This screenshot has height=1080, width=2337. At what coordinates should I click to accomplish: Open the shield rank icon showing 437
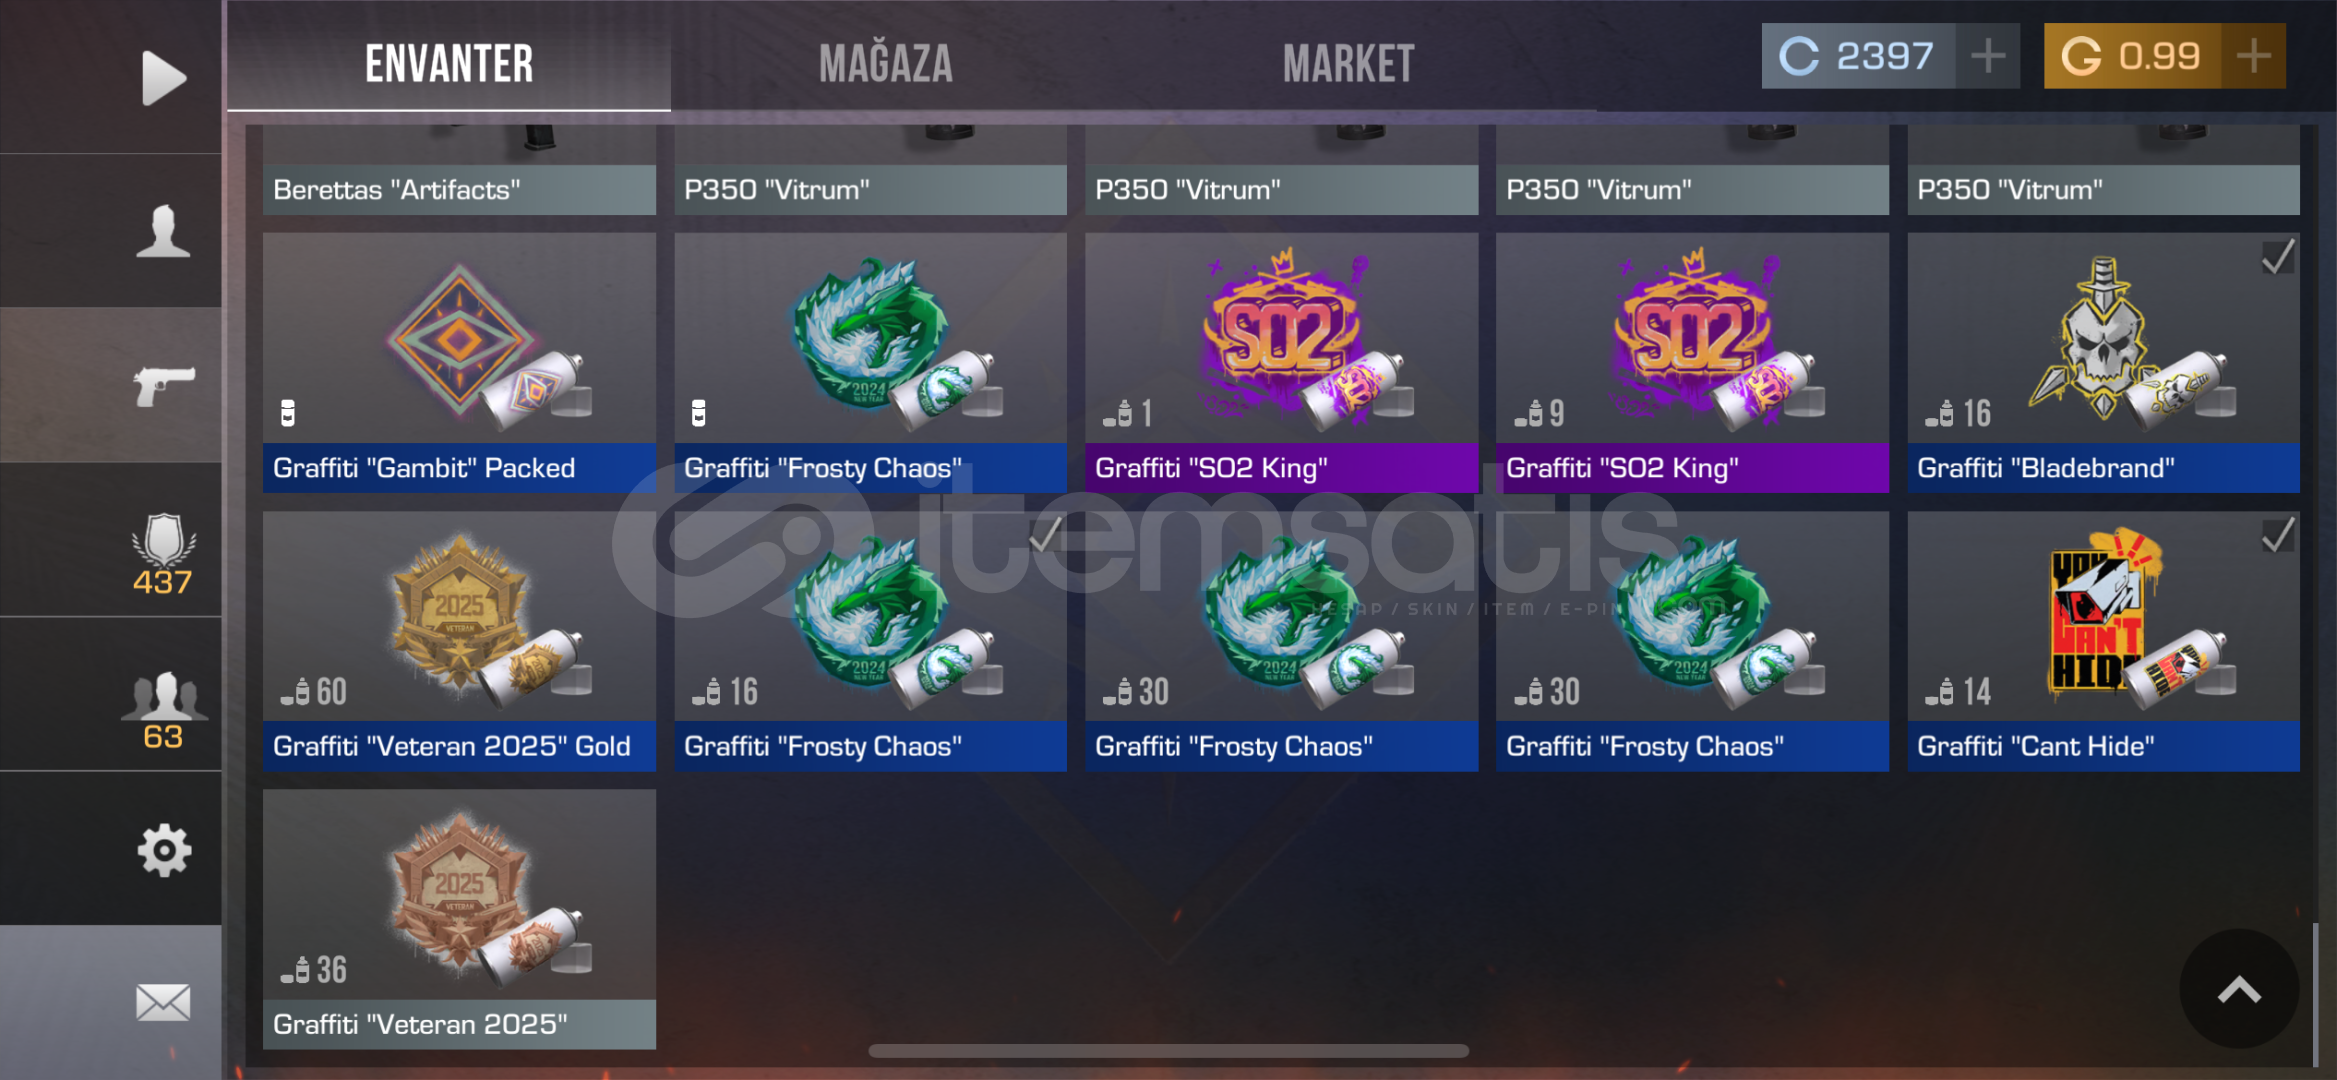[x=162, y=554]
